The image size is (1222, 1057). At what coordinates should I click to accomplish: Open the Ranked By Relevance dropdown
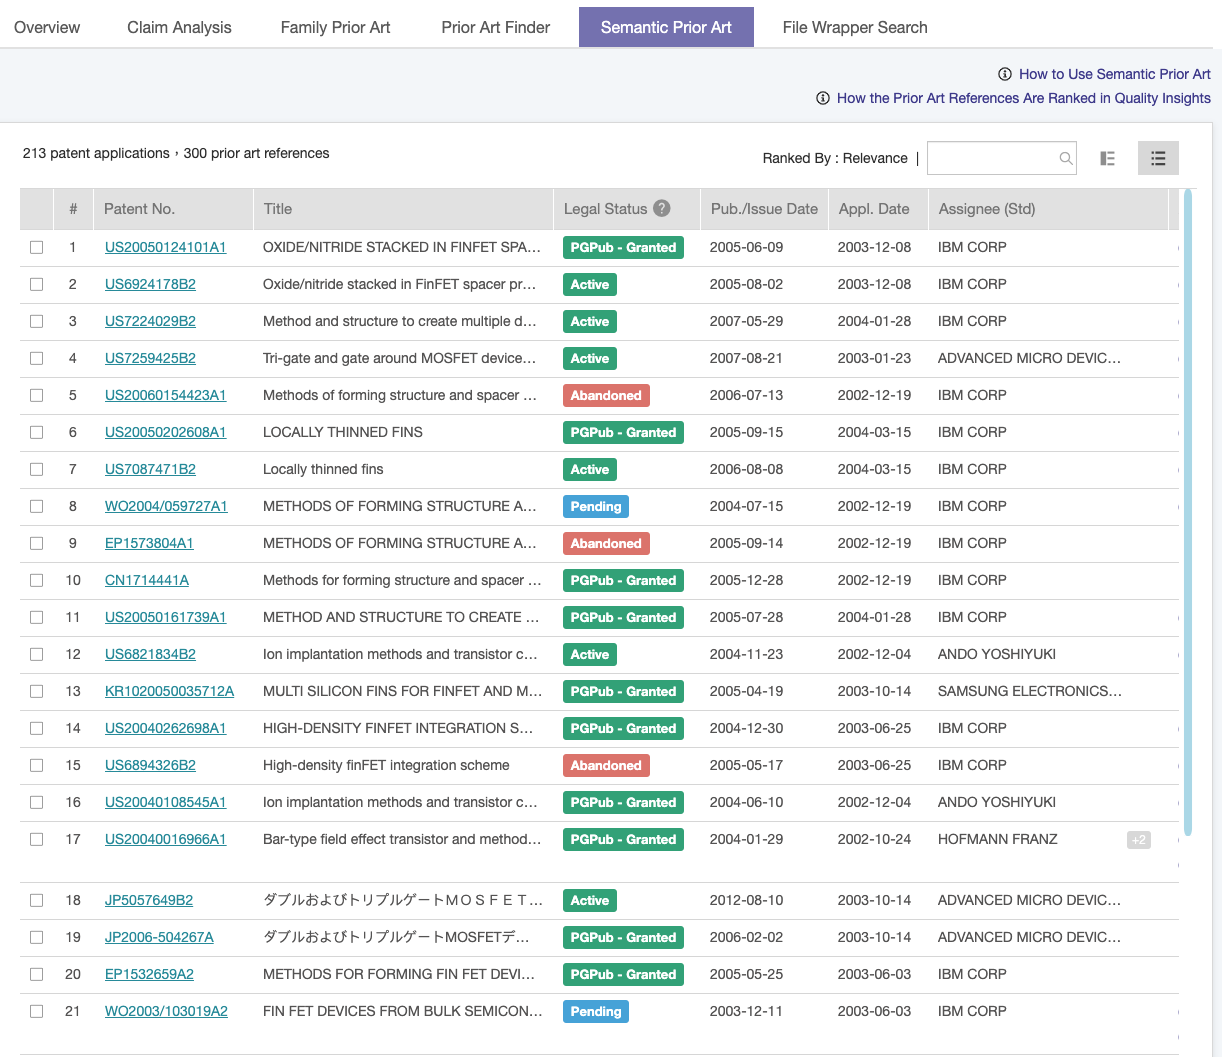pos(835,158)
